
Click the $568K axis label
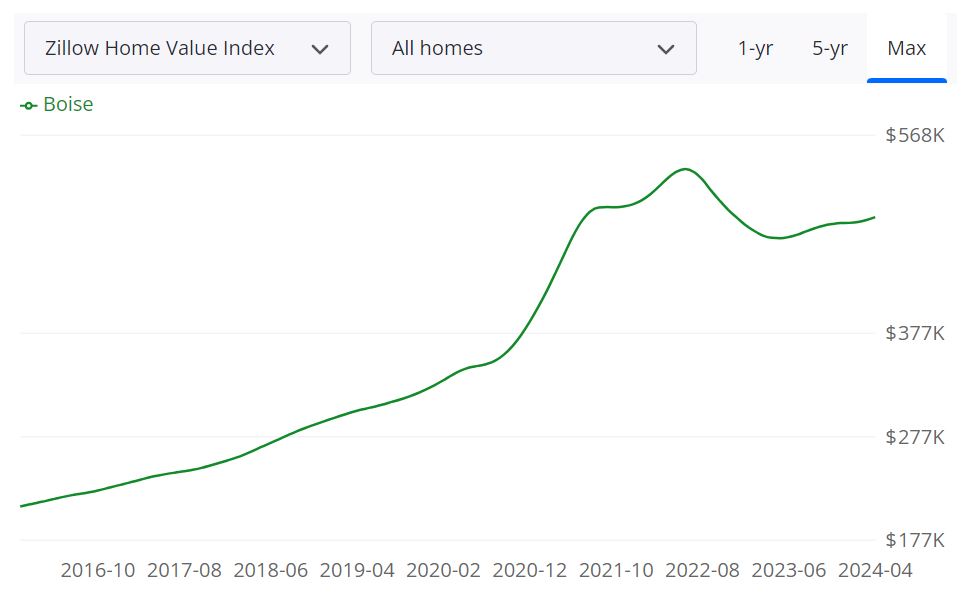tap(915, 135)
